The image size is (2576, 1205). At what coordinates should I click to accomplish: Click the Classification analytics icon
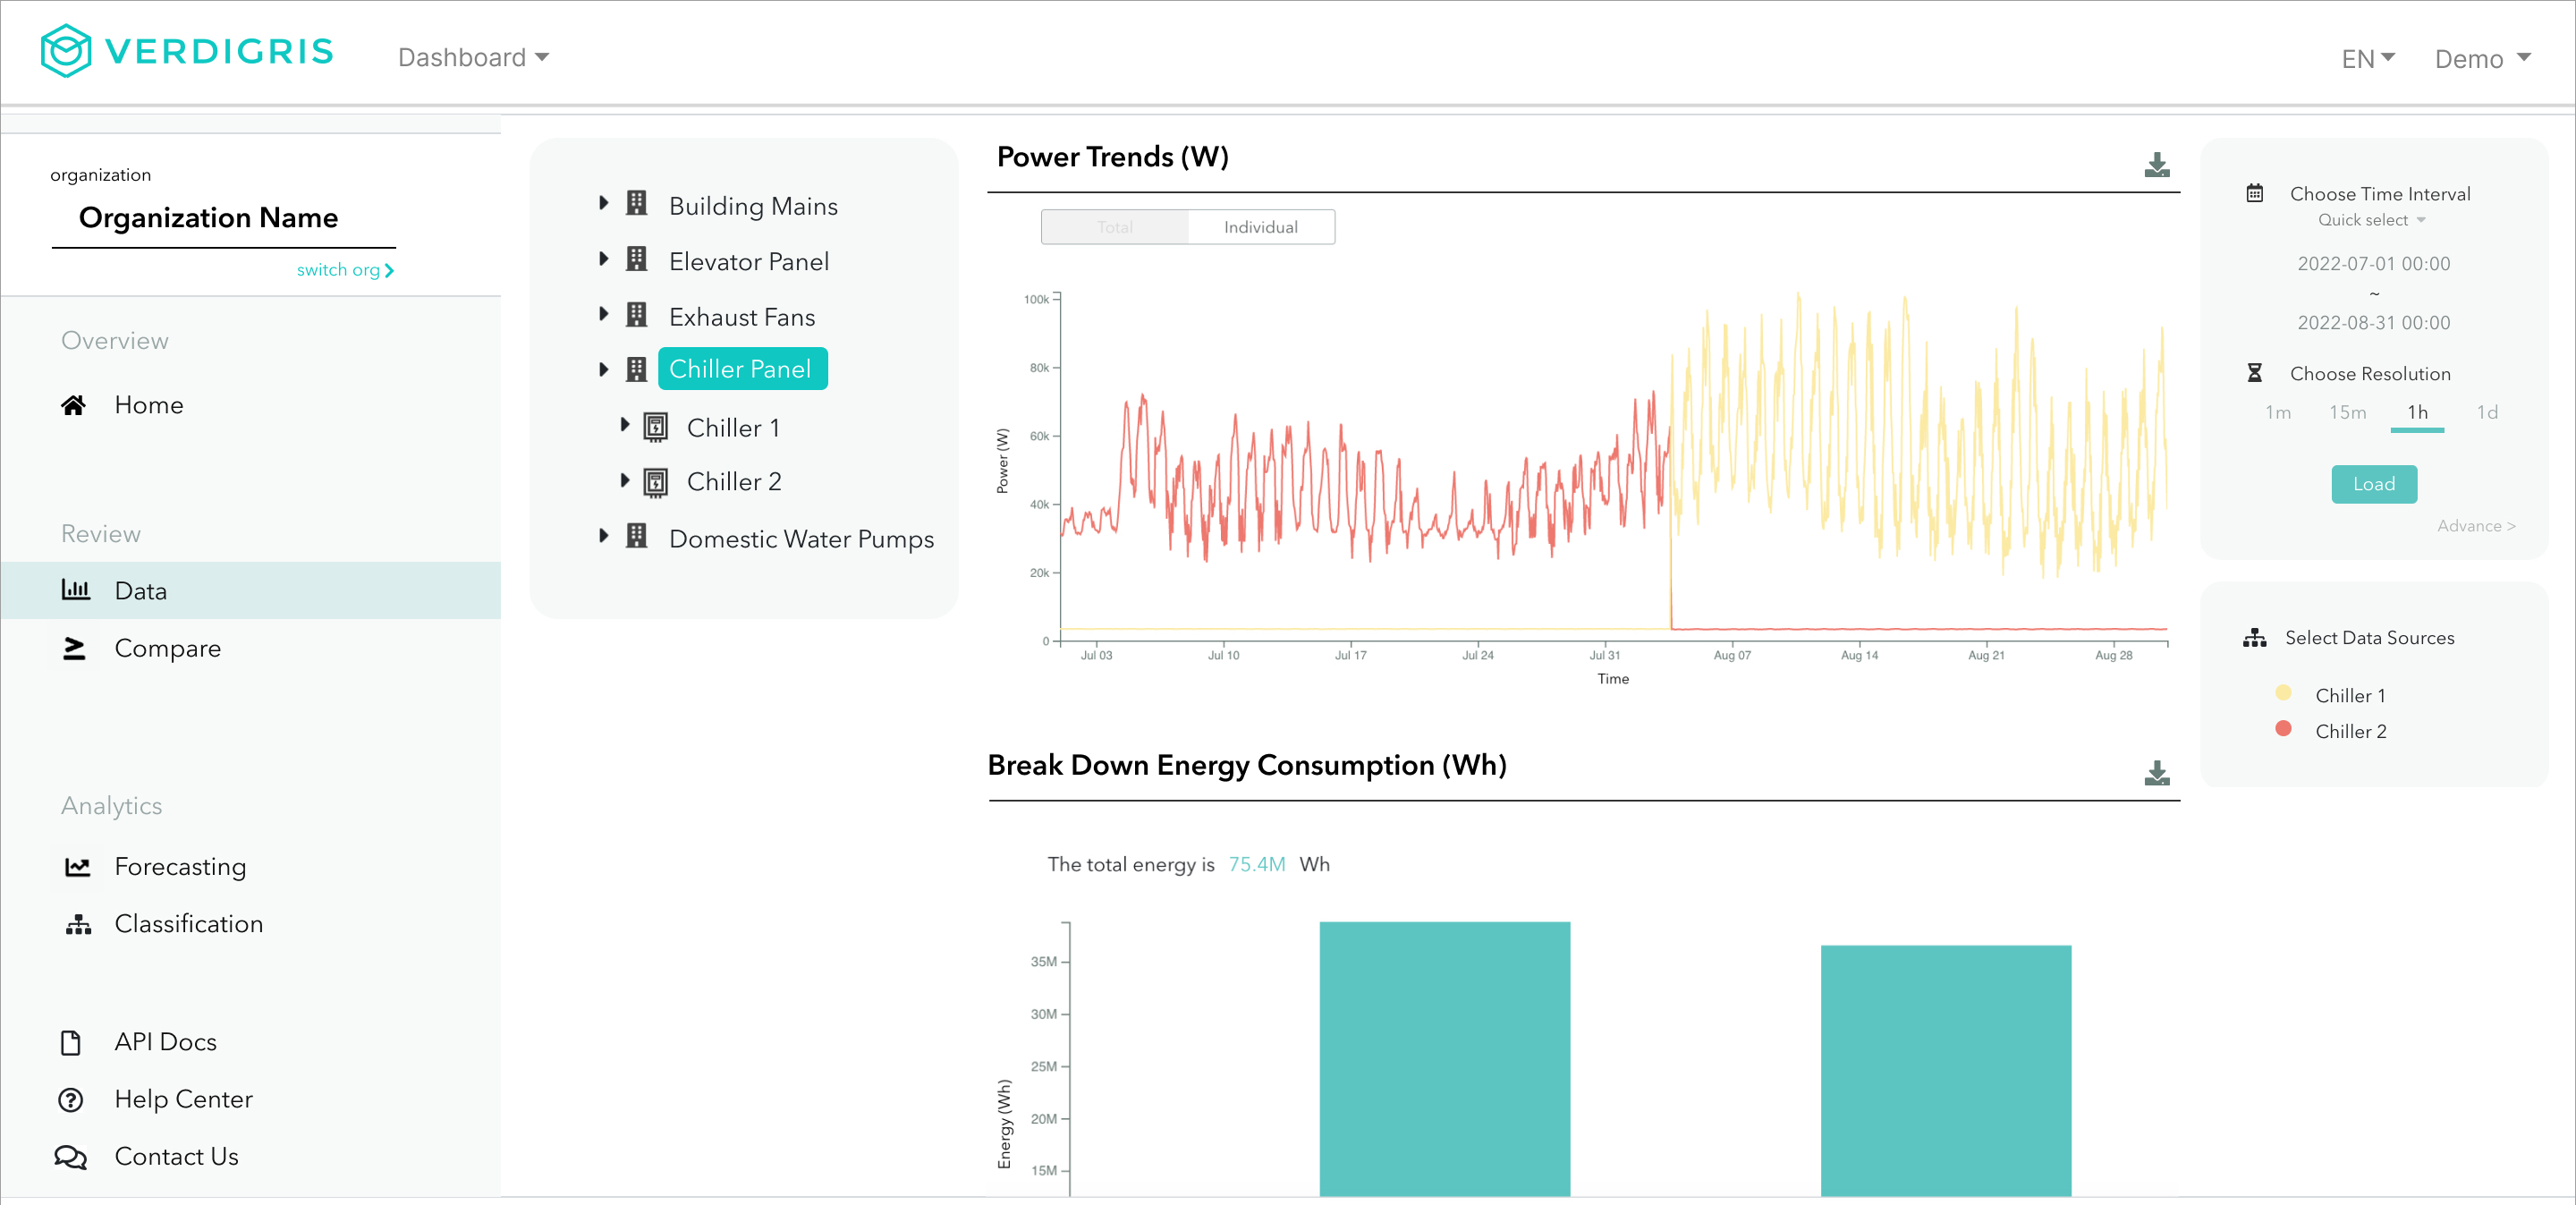tap(77, 924)
